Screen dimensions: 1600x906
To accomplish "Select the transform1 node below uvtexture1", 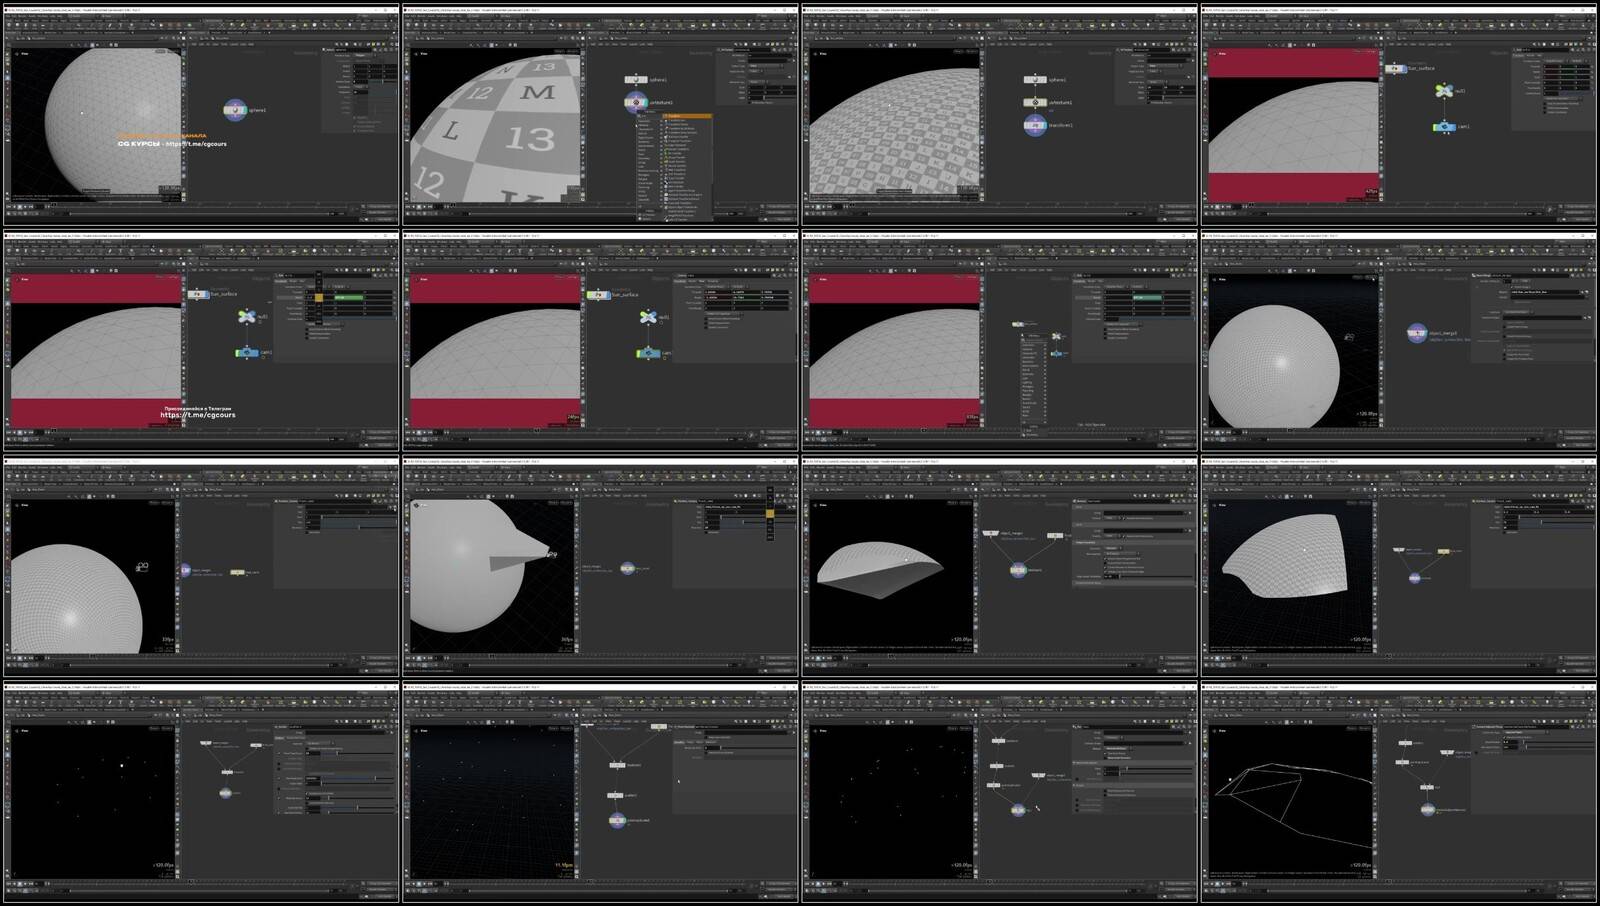I will (1035, 125).
